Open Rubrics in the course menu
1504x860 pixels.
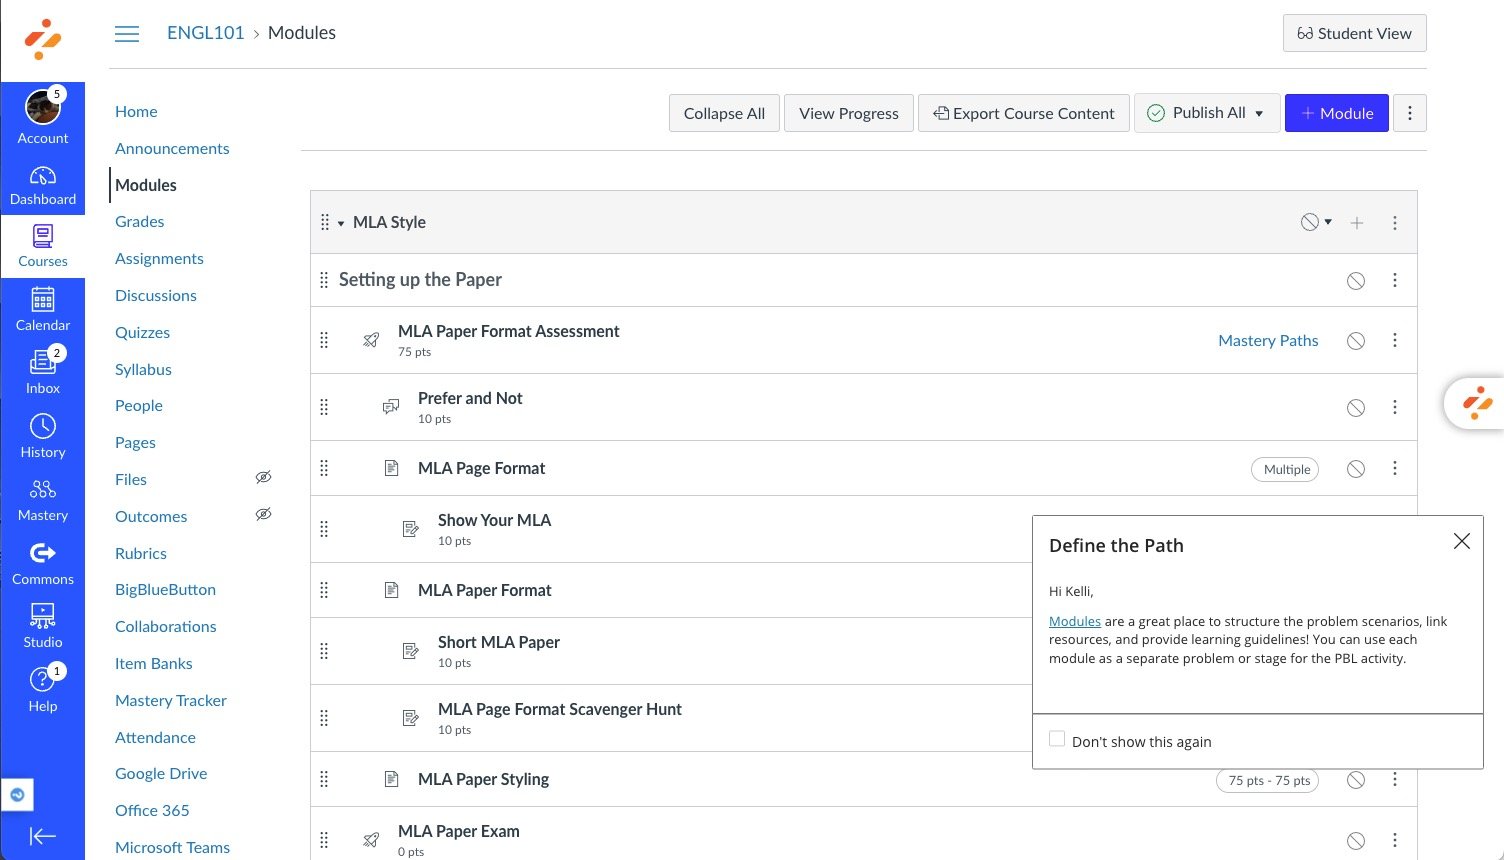[x=141, y=553]
